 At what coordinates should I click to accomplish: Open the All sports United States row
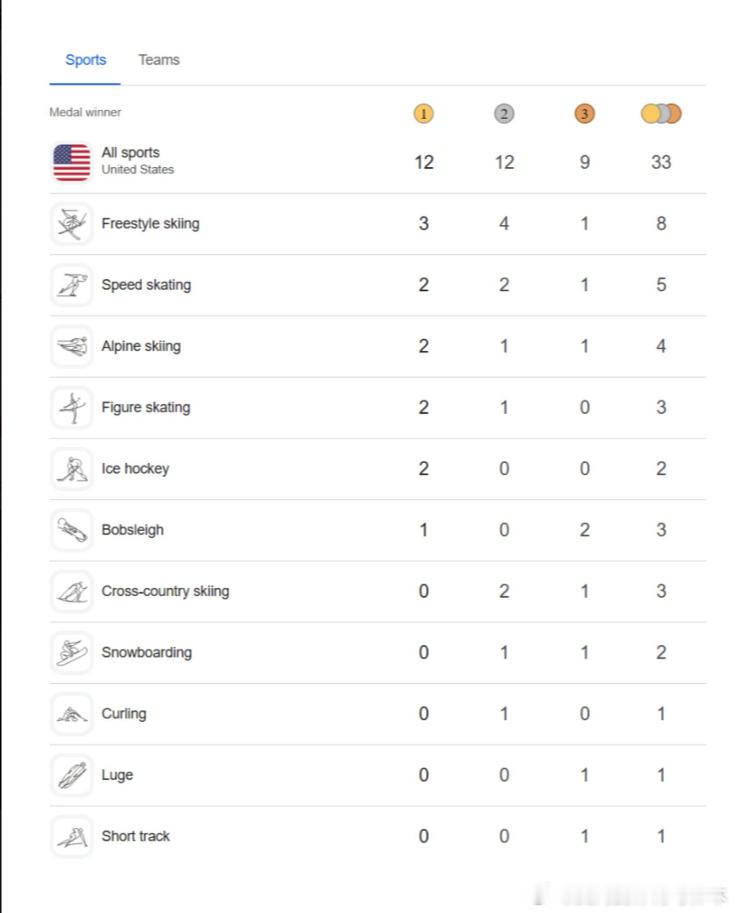point(377,162)
